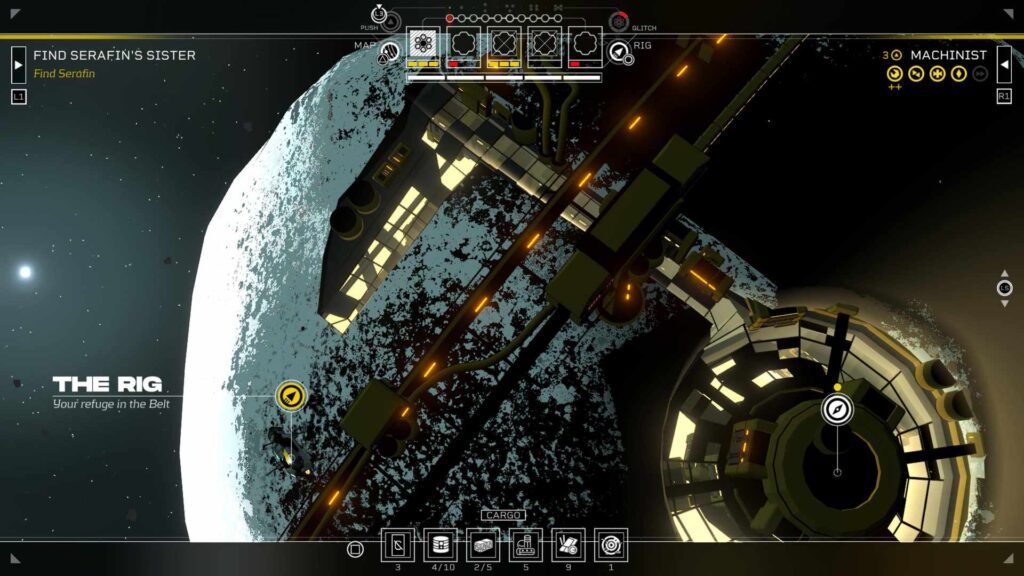This screenshot has width=1024, height=576.
Task: Select the first filled dice slot
Action: point(425,45)
